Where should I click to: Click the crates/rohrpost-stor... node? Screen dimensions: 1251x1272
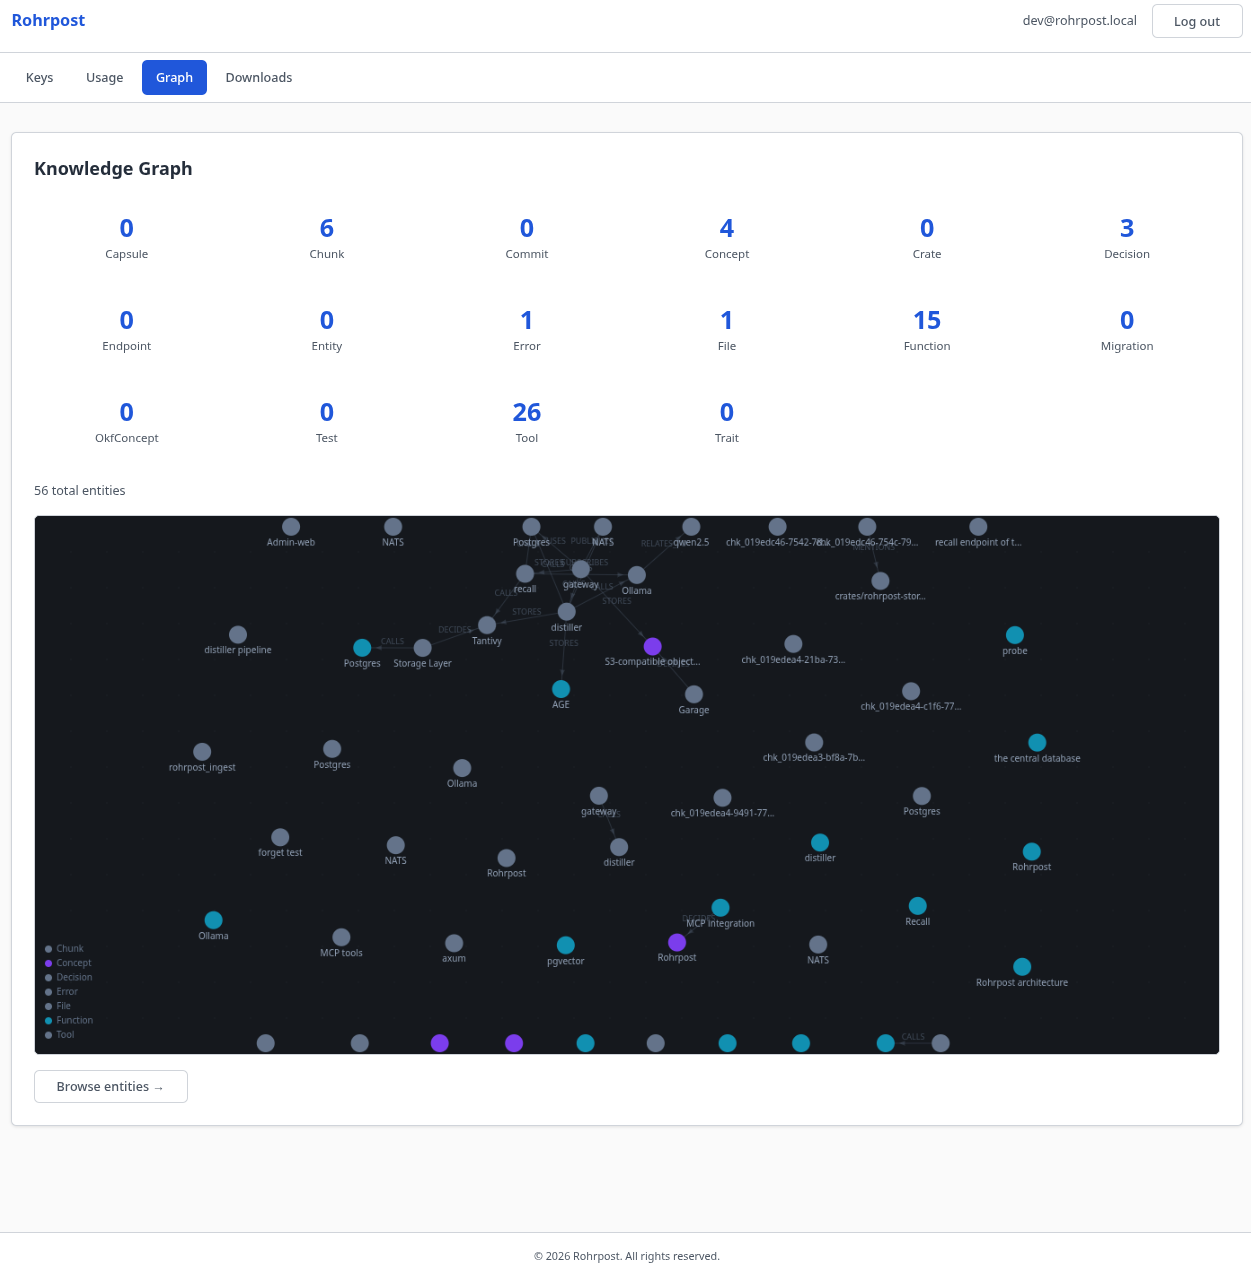[880, 581]
